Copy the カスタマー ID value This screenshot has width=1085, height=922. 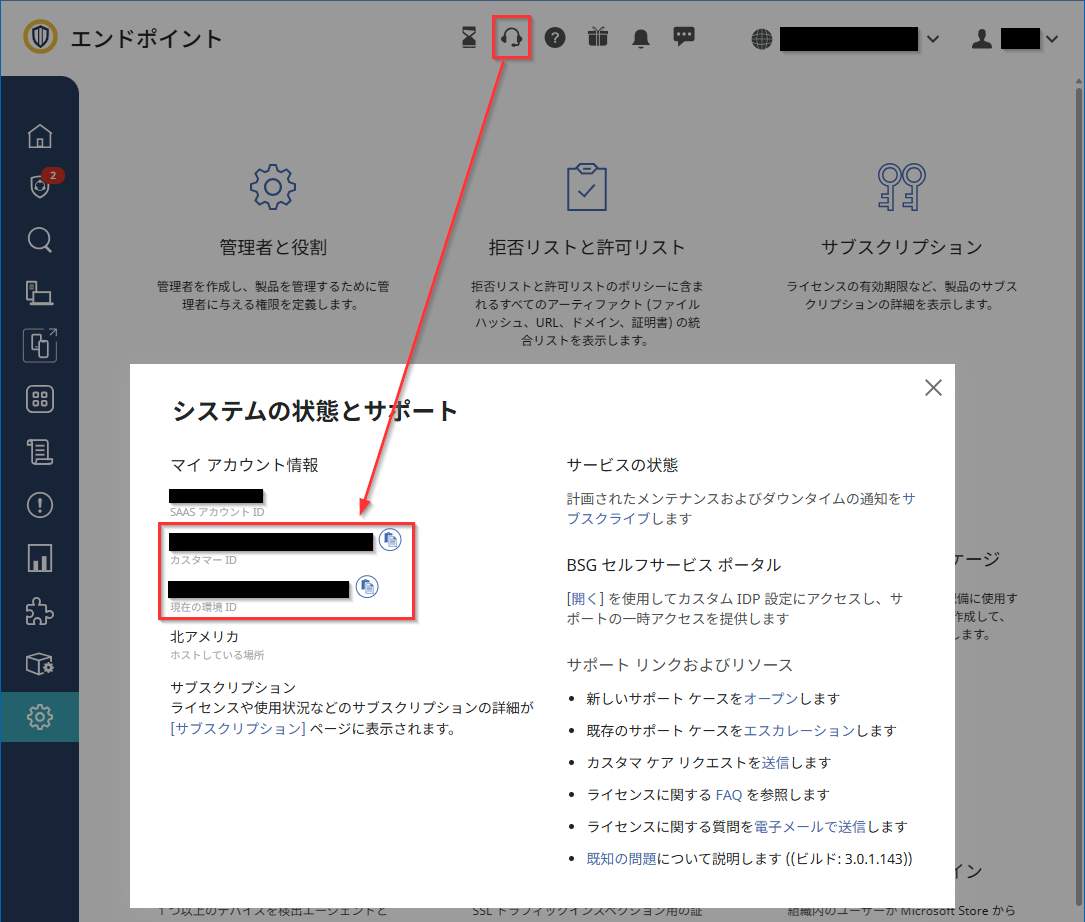point(390,539)
